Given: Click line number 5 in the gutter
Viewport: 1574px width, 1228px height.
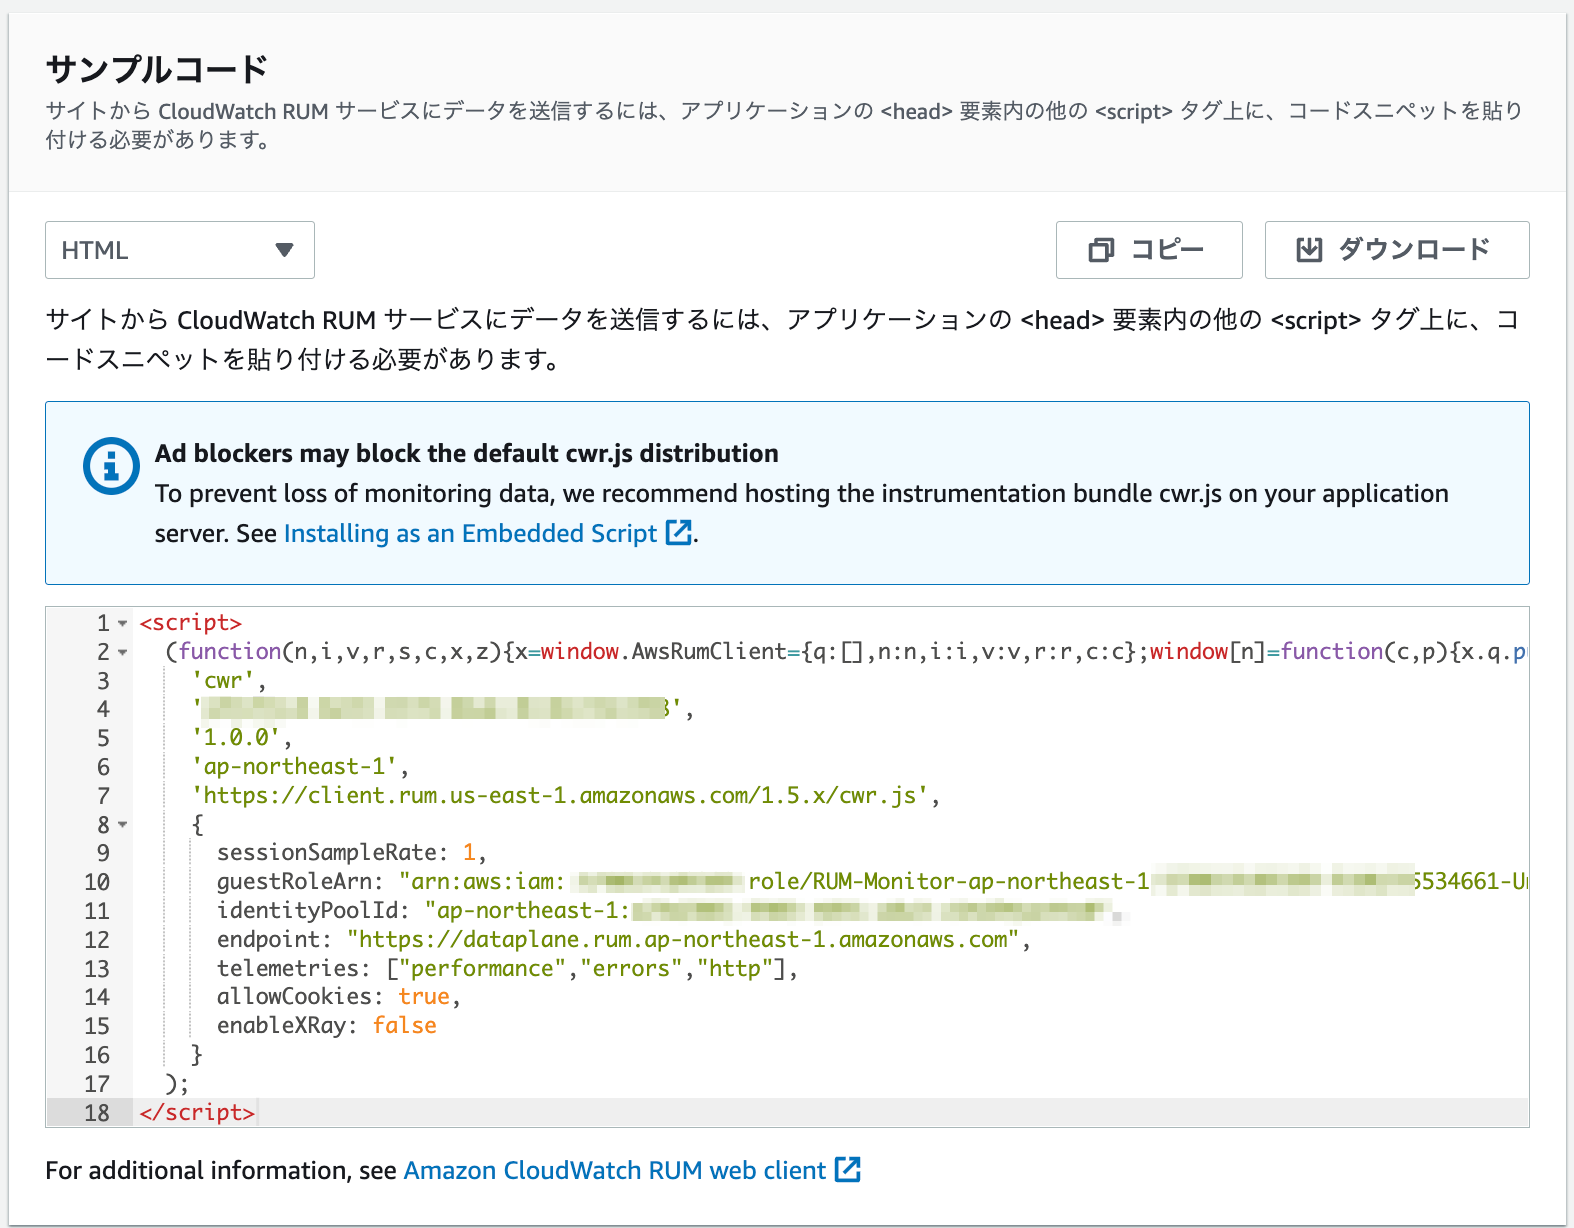Looking at the screenshot, I should [x=103, y=738].
